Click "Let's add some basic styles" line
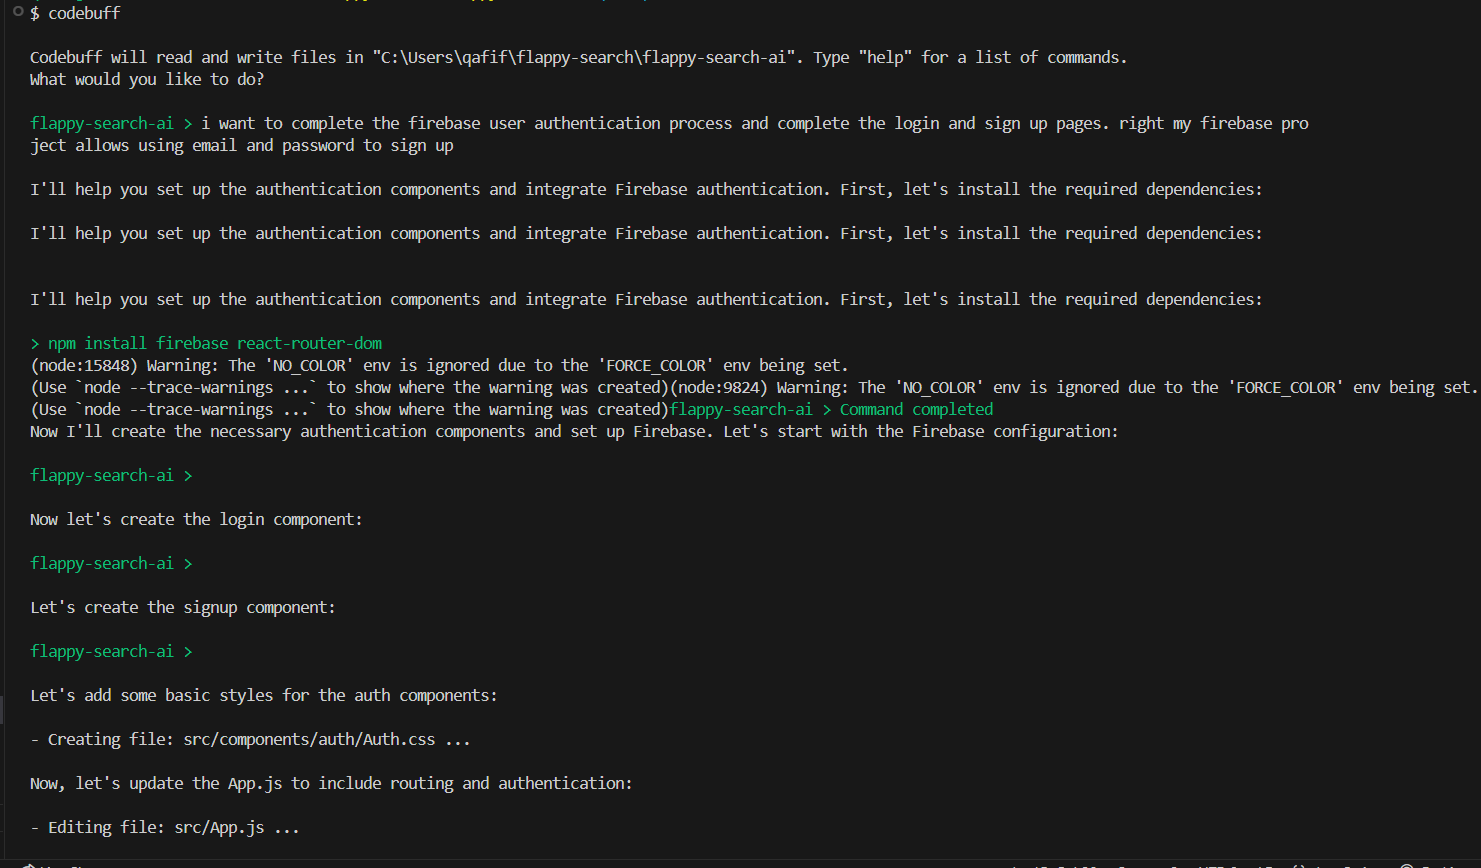Screen dimensions: 1481x868 [264, 696]
